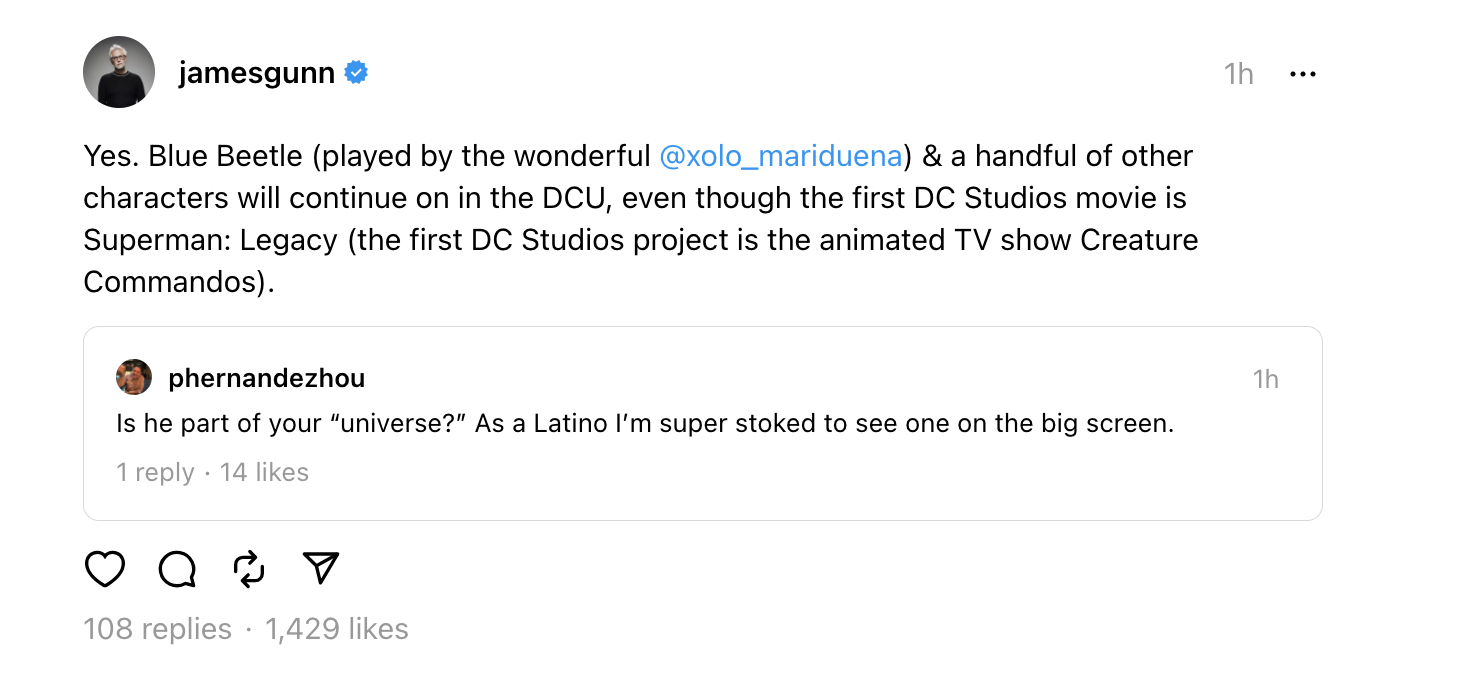The height and width of the screenshot is (674, 1462).
Task: Open the reply speech bubble icon
Action: point(177,569)
